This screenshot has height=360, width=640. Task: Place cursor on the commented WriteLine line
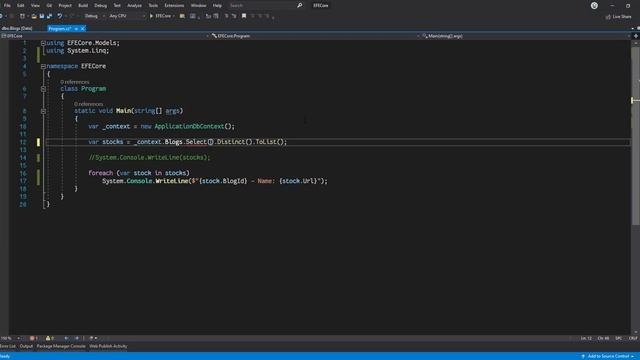(149, 158)
